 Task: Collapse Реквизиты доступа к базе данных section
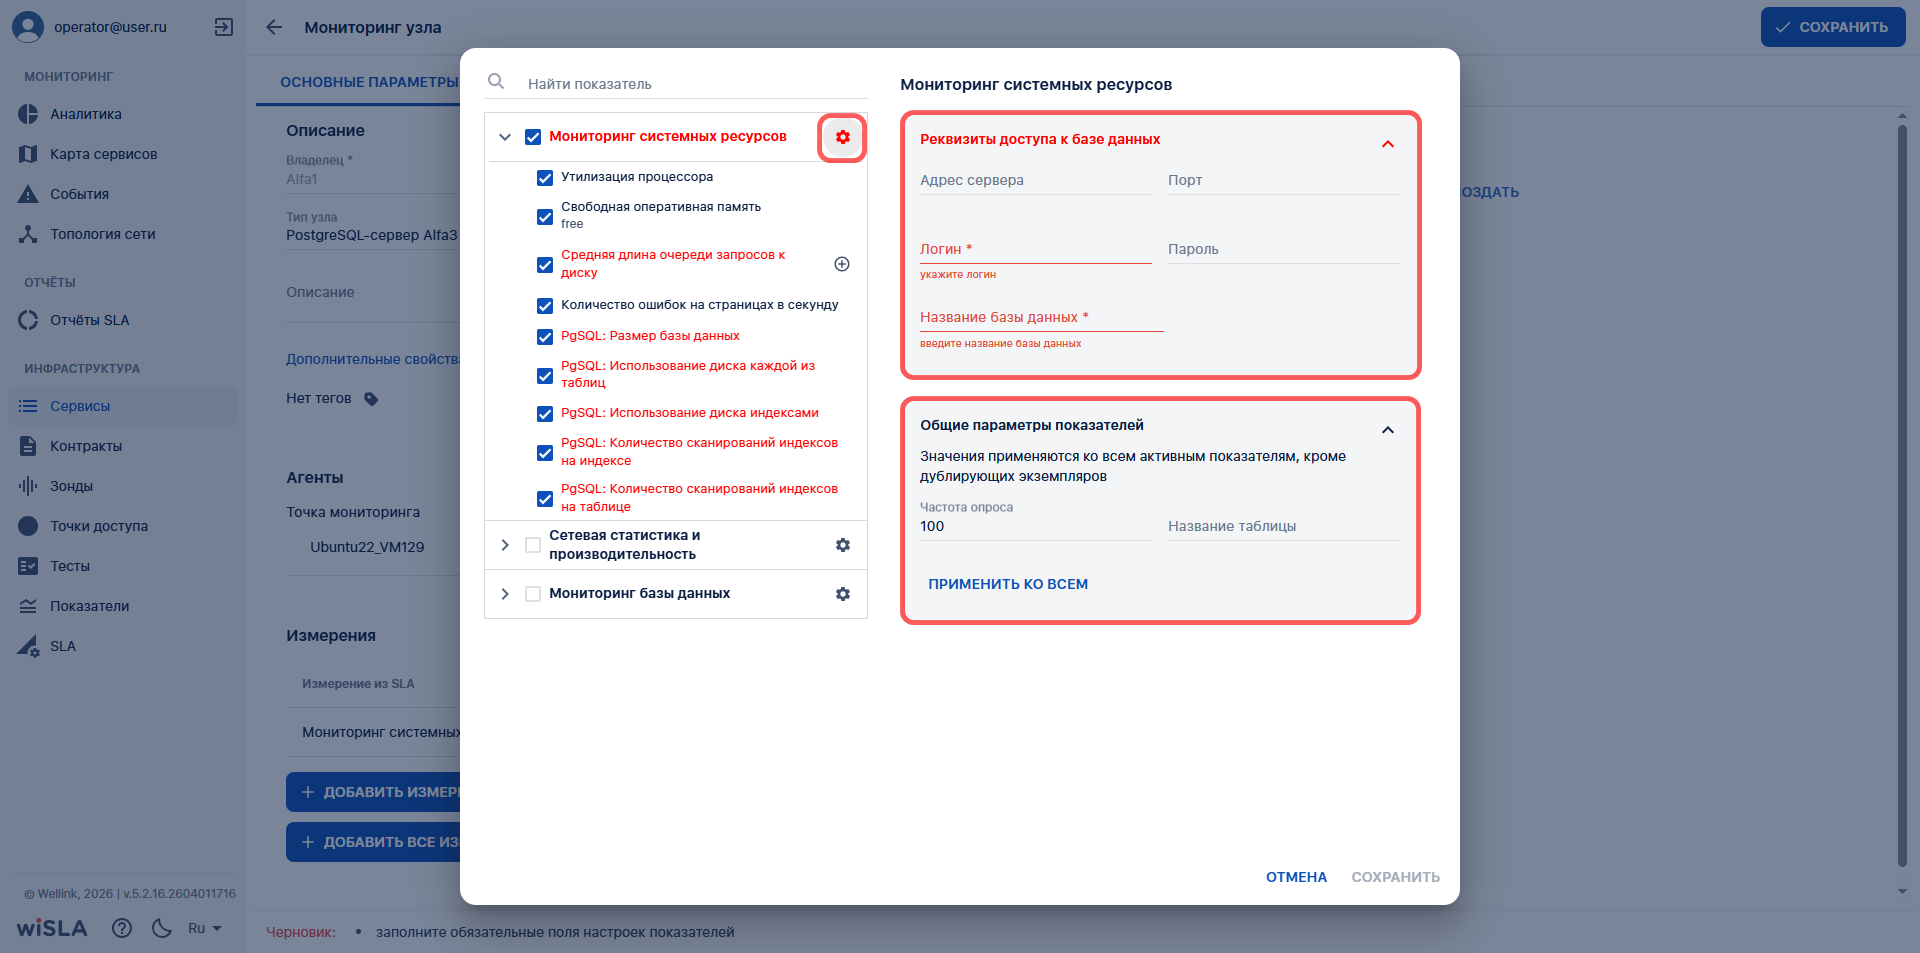coord(1388,144)
